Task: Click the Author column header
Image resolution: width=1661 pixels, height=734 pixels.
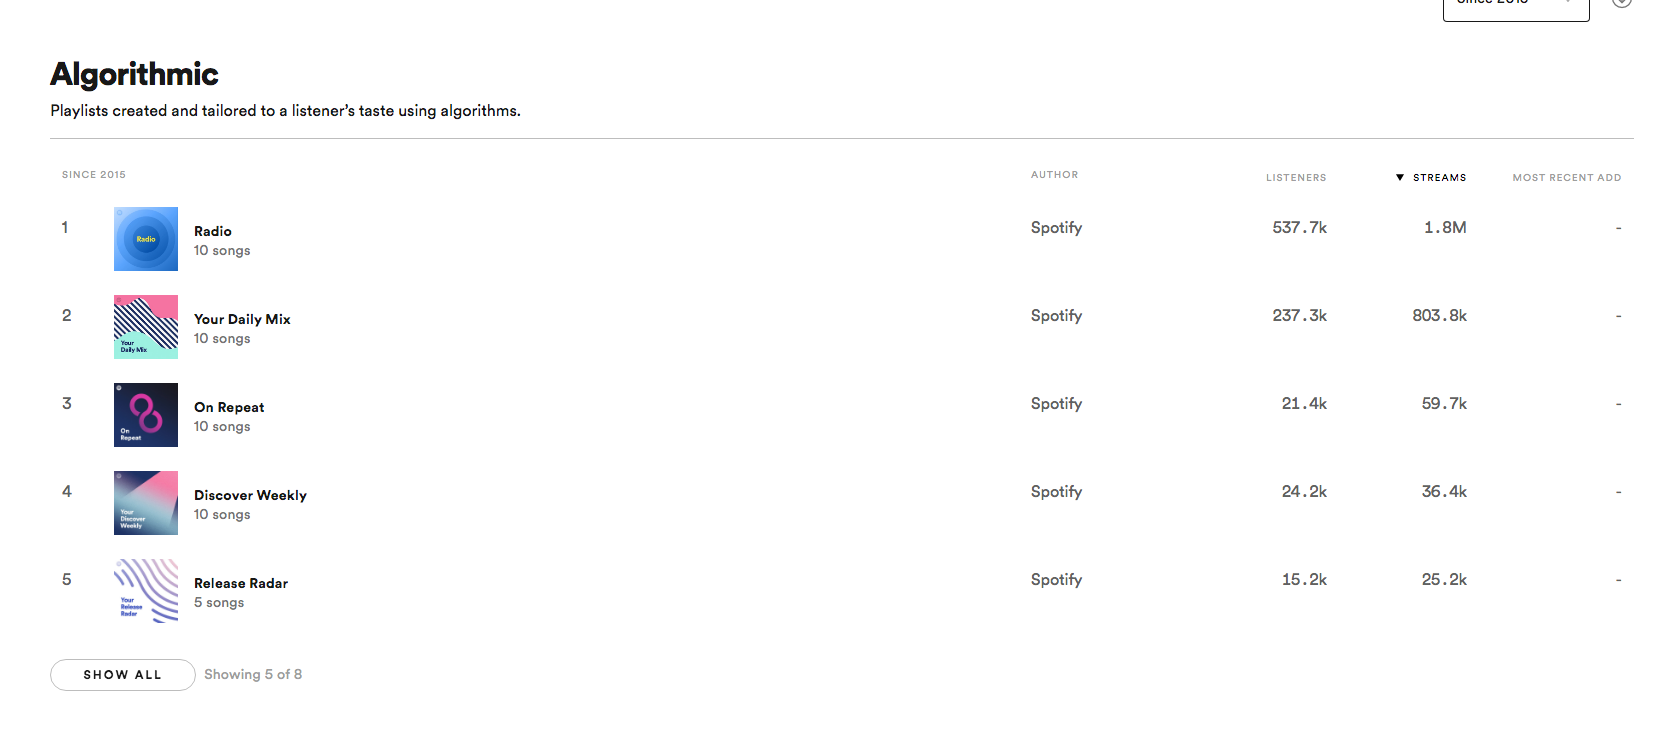Action: click(1055, 175)
